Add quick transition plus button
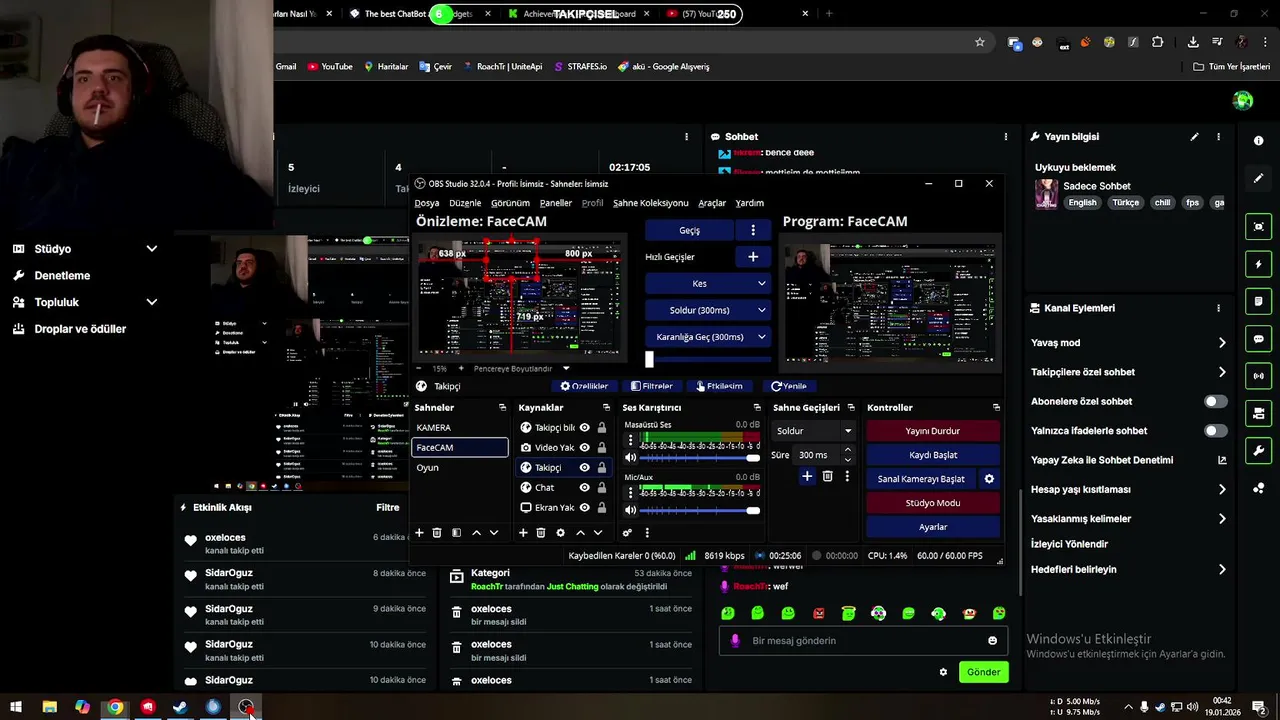Image resolution: width=1280 pixels, height=720 pixels. 753,257
